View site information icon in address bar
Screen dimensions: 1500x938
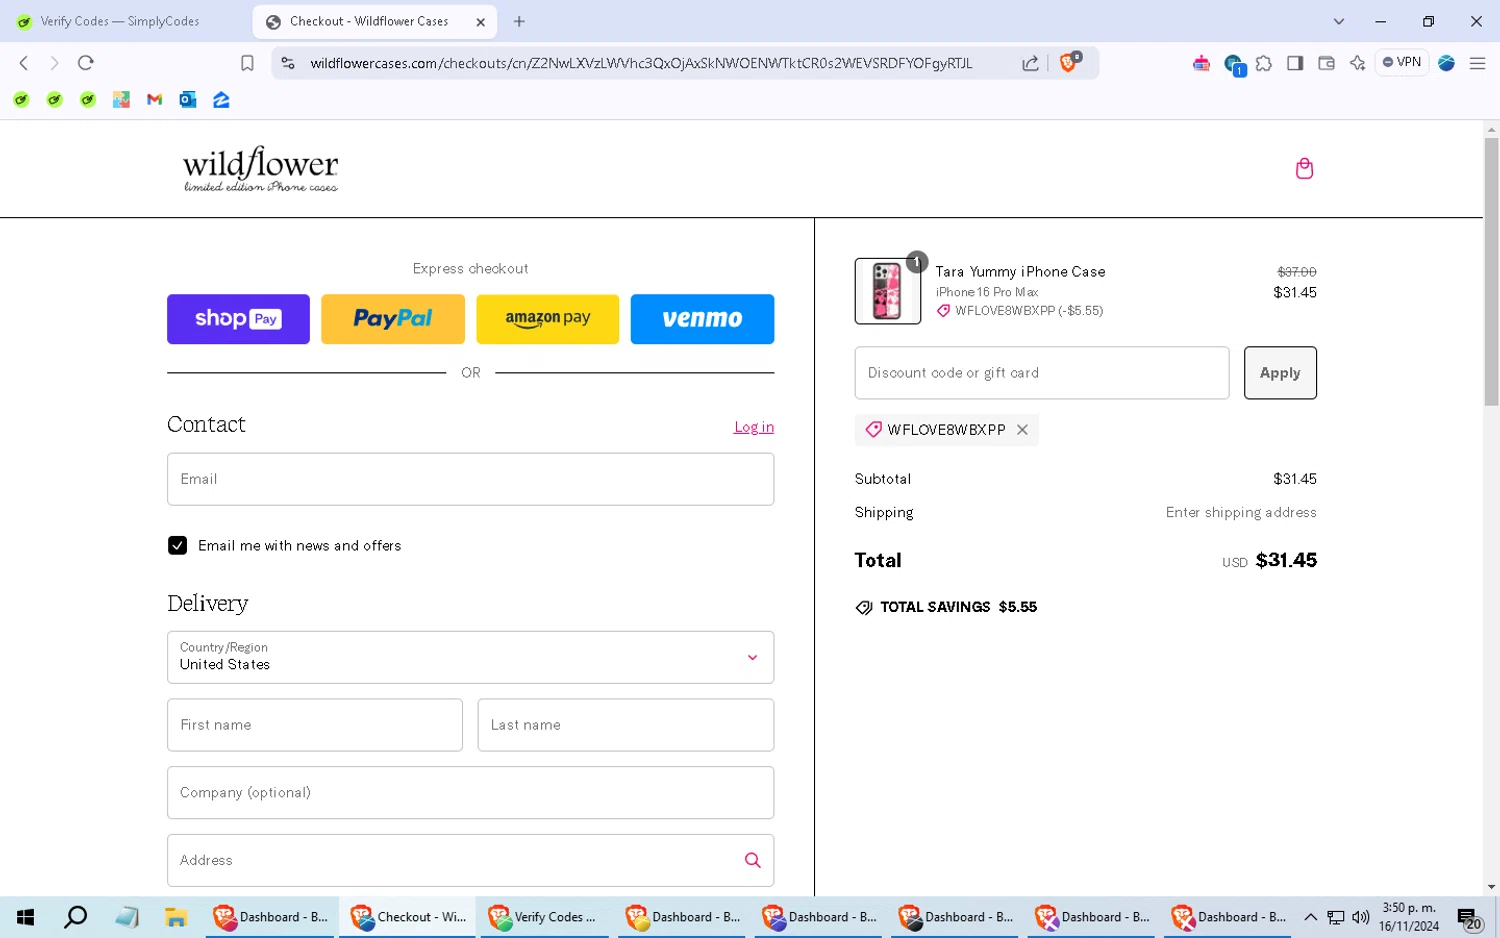(288, 63)
